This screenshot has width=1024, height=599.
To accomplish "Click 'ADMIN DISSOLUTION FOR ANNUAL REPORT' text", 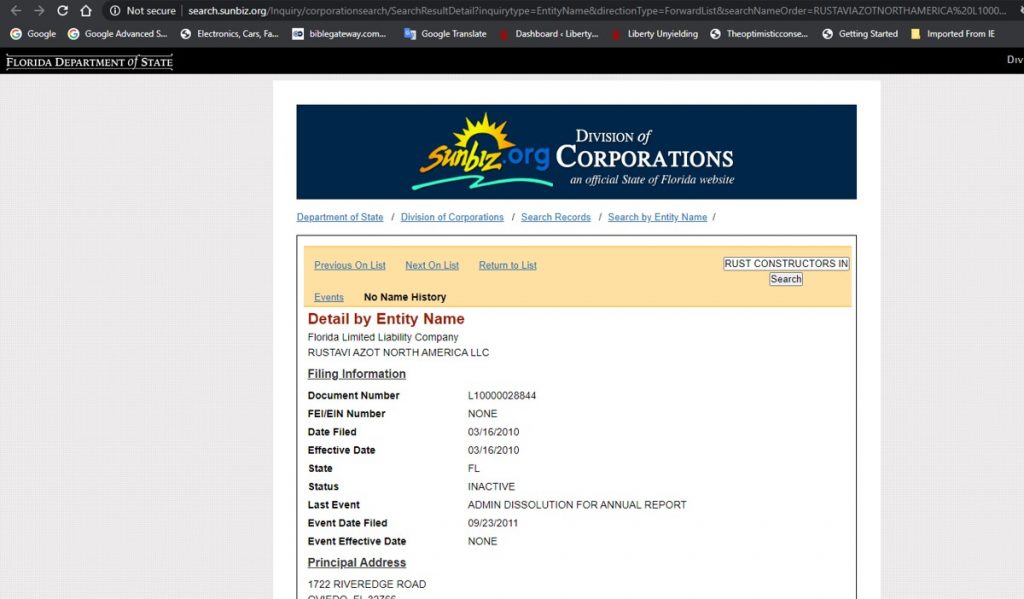I will click(577, 505).
